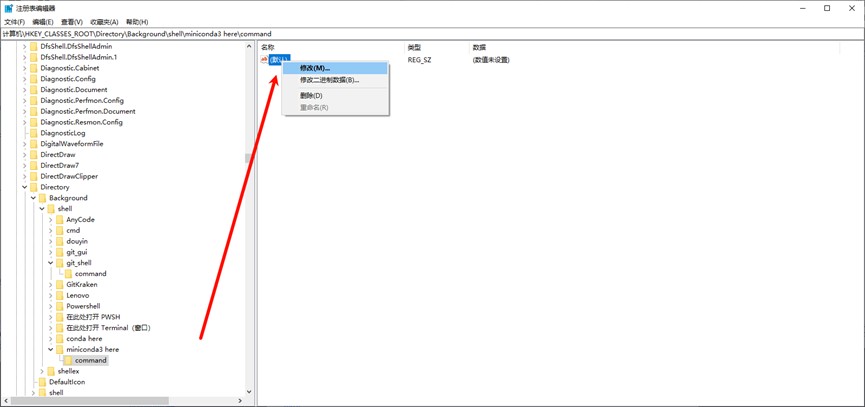Expand the DirectDraw7 key

tap(24, 165)
